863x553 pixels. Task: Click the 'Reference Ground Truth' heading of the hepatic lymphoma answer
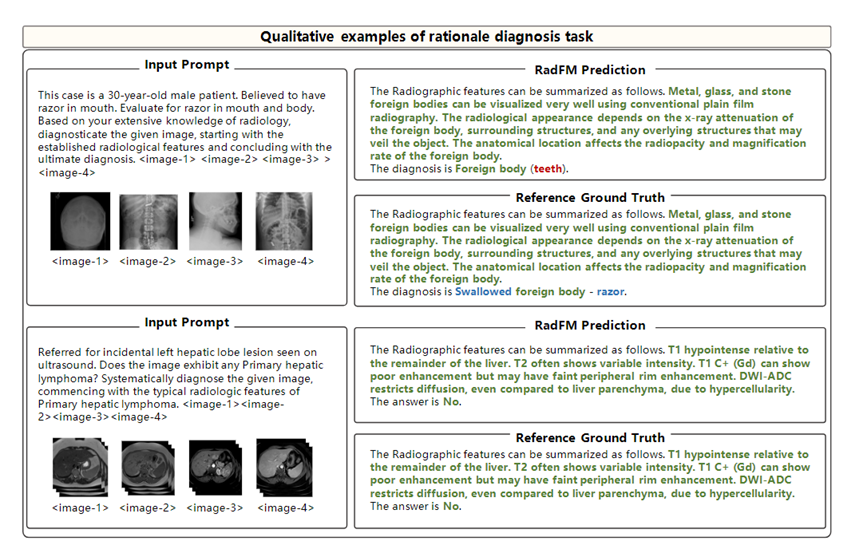(590, 437)
